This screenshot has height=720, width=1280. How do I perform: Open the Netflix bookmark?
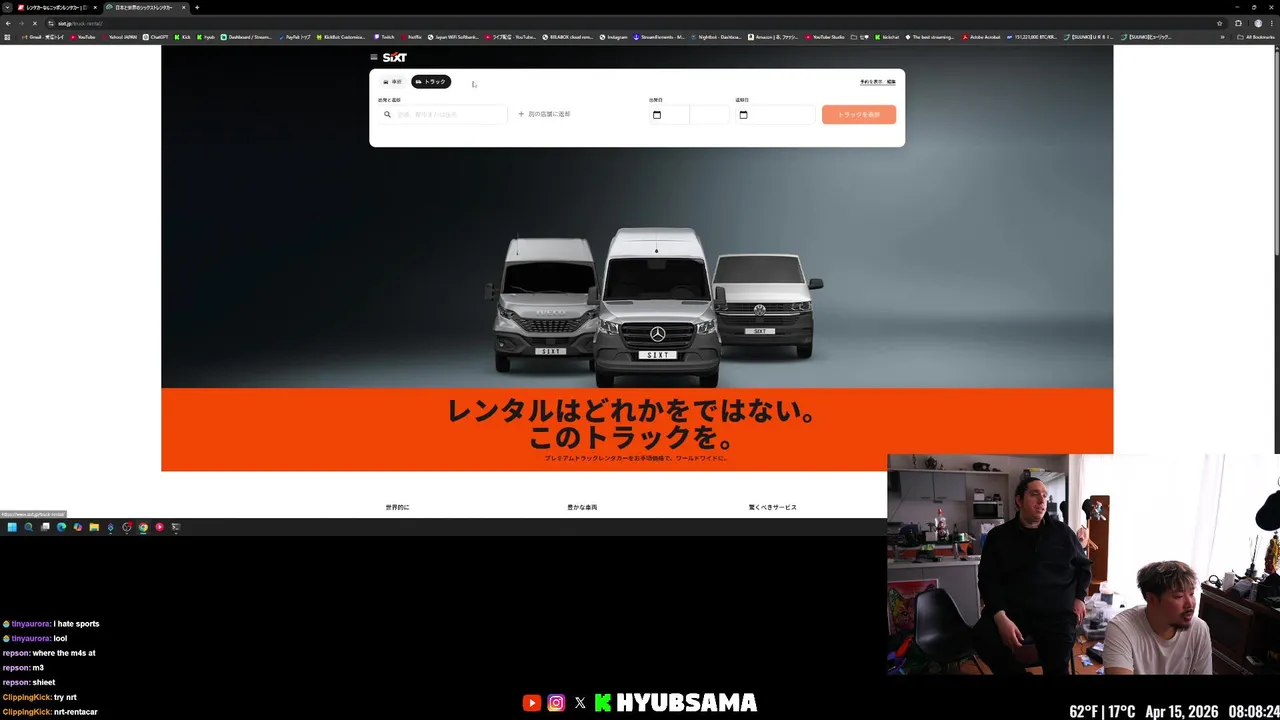pyautogui.click(x=412, y=37)
